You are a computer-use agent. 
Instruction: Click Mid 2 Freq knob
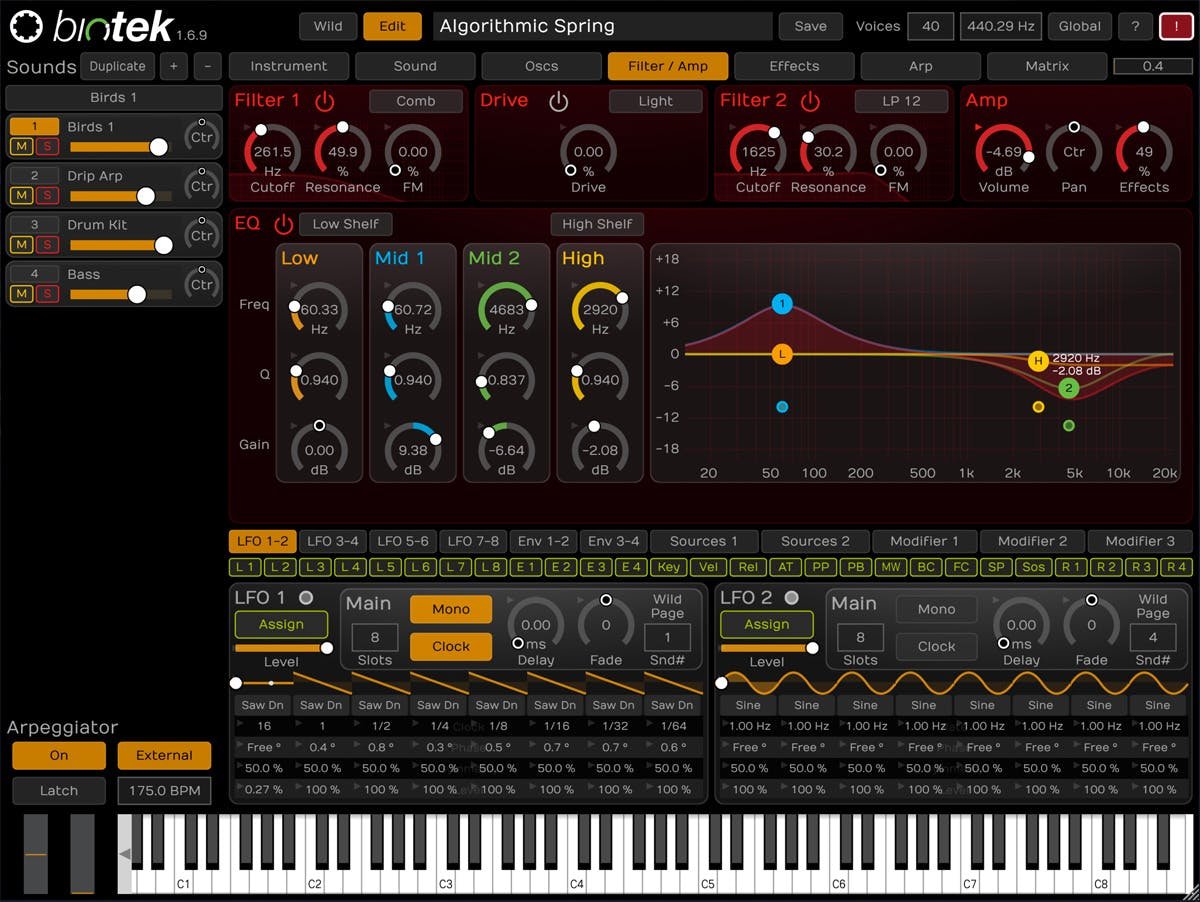[x=506, y=310]
